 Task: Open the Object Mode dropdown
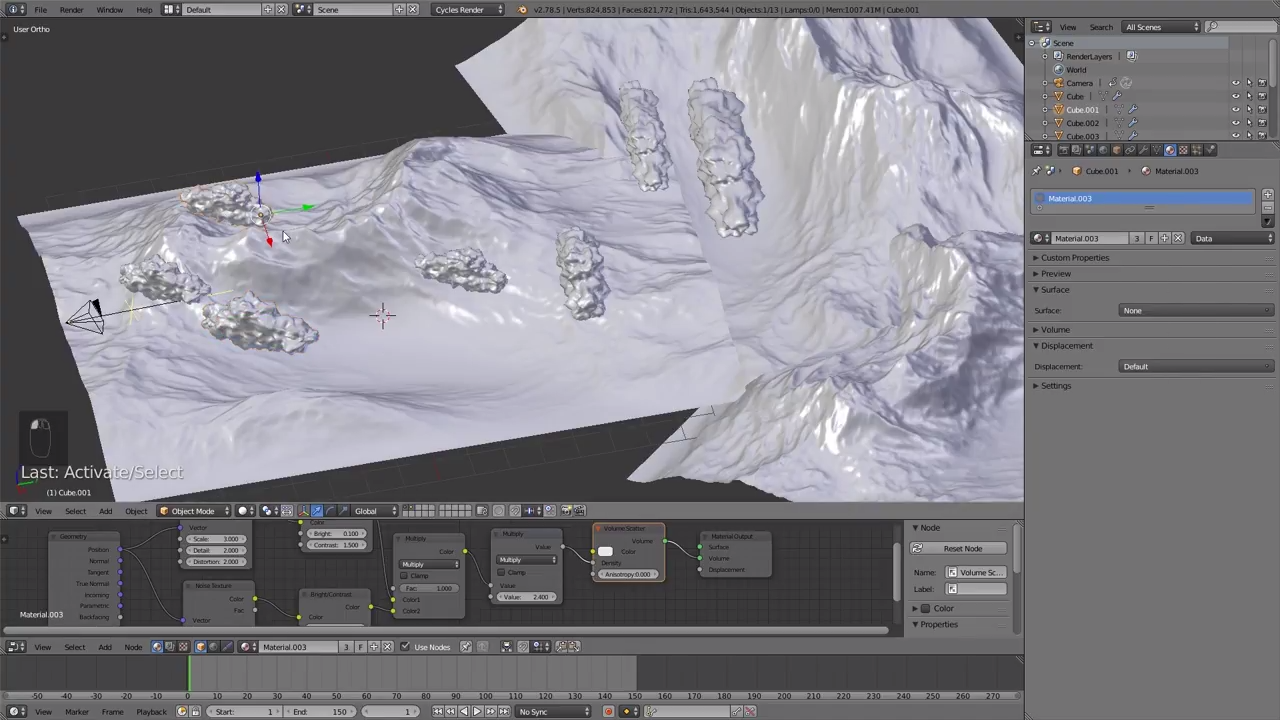pos(195,510)
